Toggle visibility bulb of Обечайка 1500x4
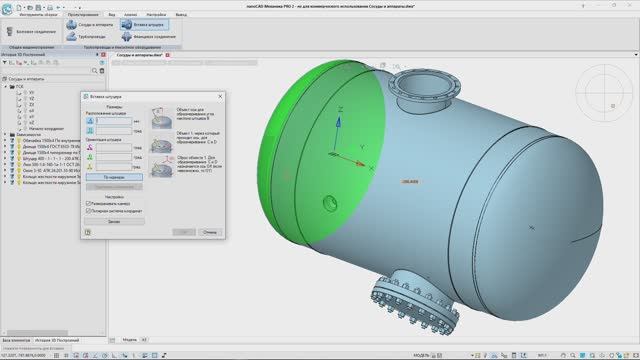This screenshot has height=360, width=640. (x=19, y=140)
